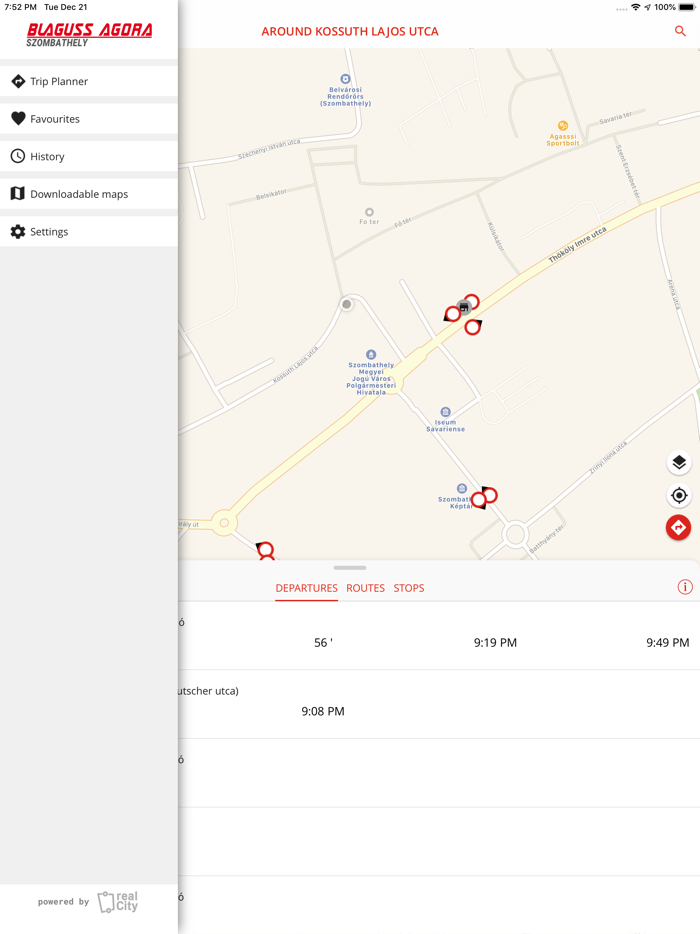Switch to the ROUTES tab
Image resolution: width=700 pixels, height=934 pixels.
tap(365, 588)
